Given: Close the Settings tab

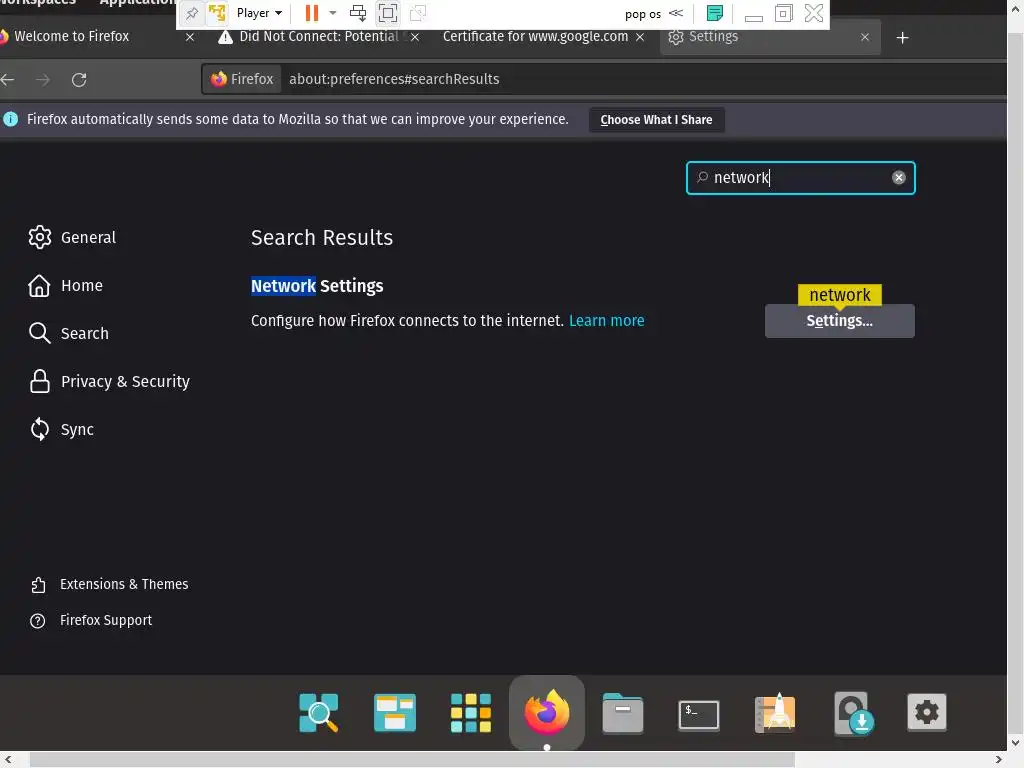Looking at the screenshot, I should pyautogui.click(x=865, y=37).
